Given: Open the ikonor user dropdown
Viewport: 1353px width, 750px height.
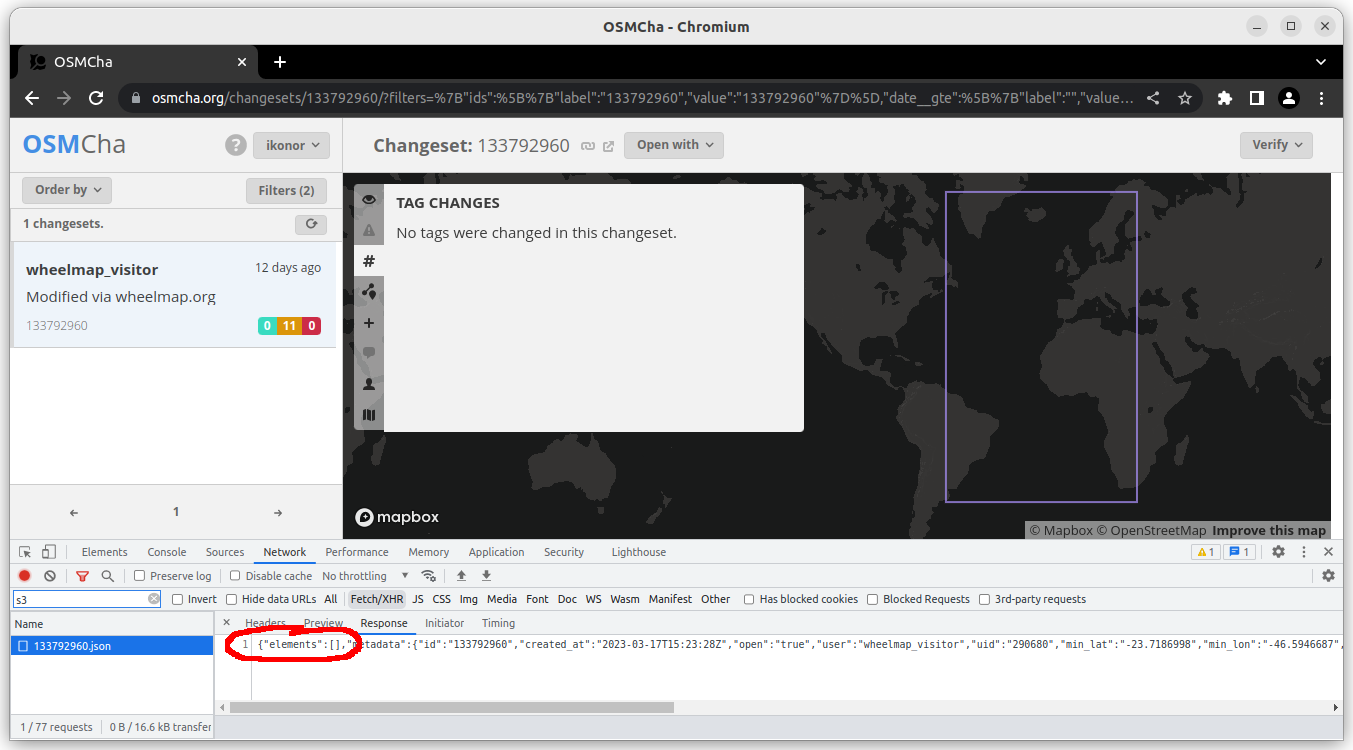Looking at the screenshot, I should click(291, 145).
